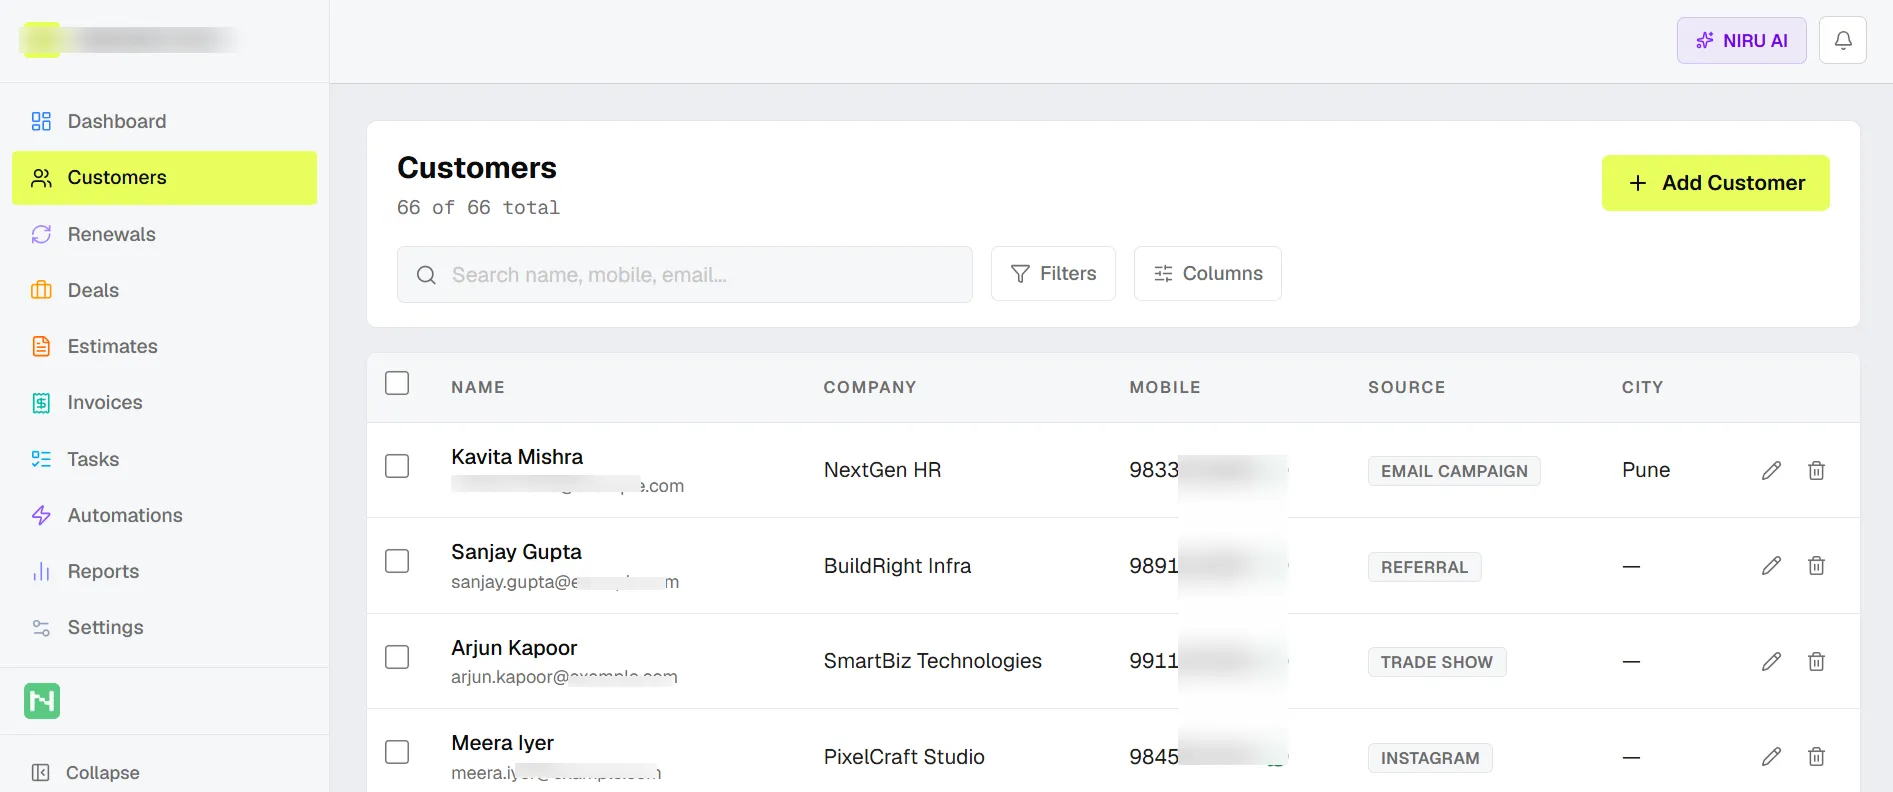The height and width of the screenshot is (792, 1893).
Task: Click the CITY column header
Action: pyautogui.click(x=1643, y=387)
